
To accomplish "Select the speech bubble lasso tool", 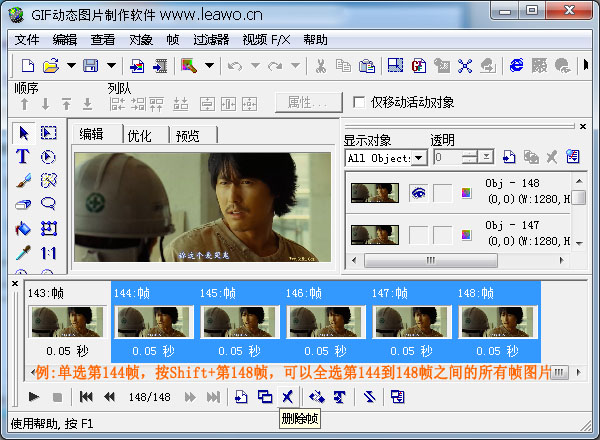I will pos(48,204).
